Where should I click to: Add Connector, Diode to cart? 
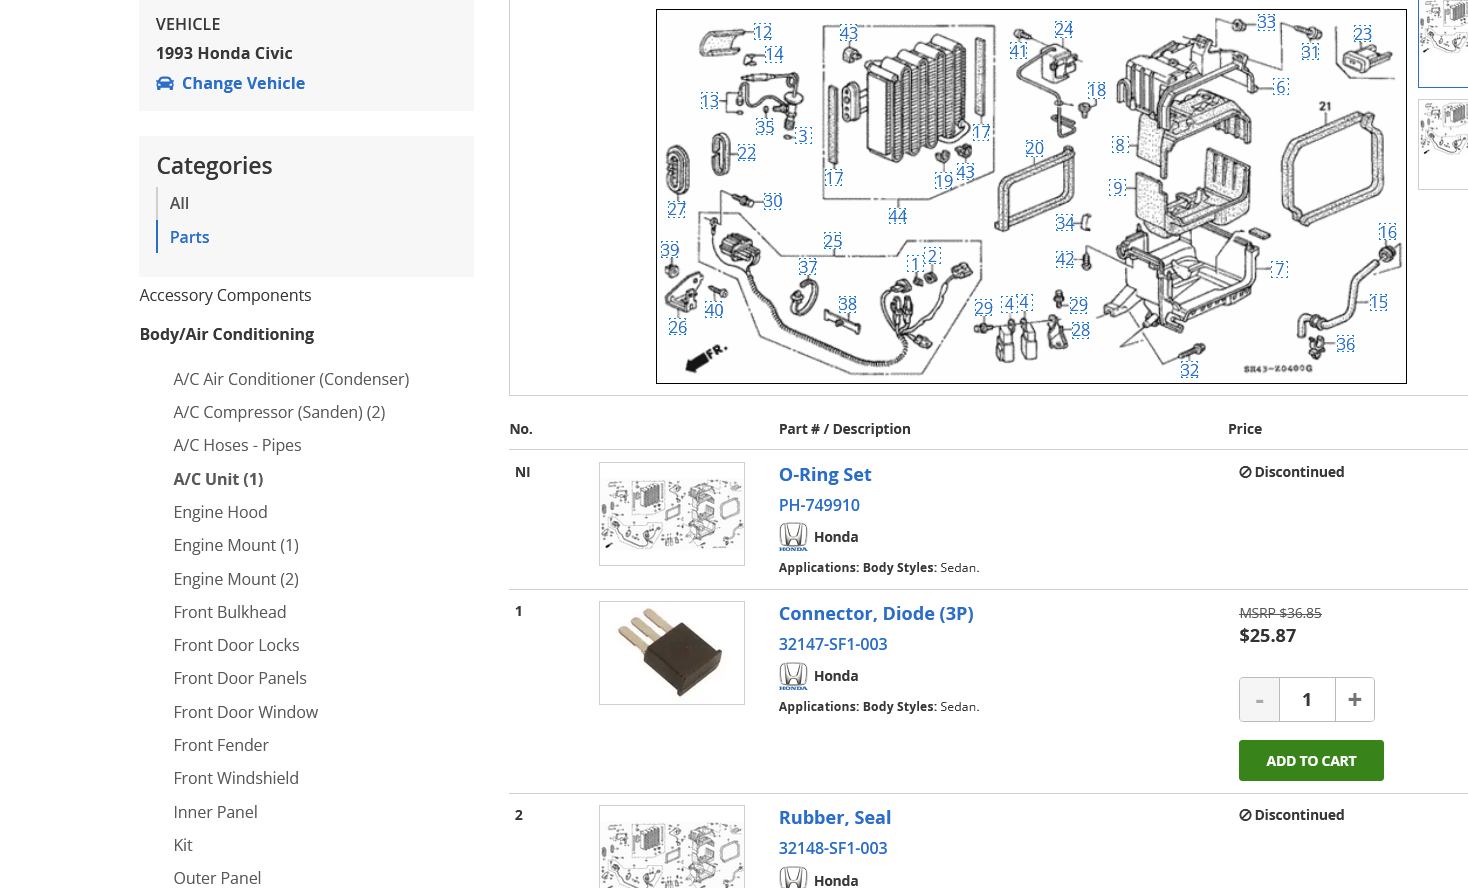click(1310, 761)
